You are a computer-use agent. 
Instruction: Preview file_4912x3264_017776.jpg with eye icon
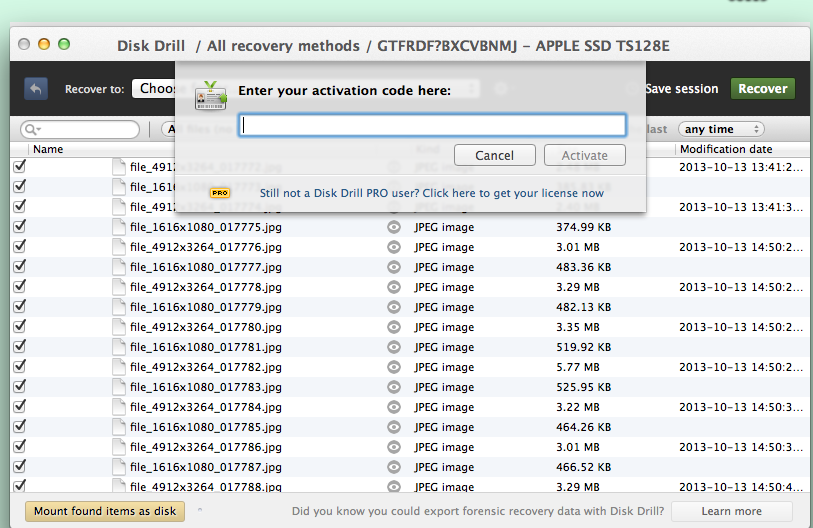394,247
